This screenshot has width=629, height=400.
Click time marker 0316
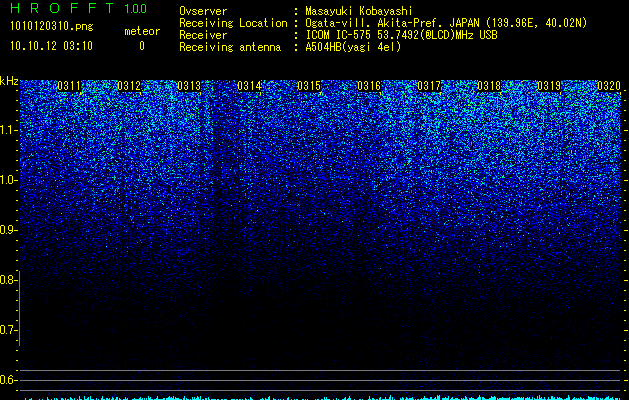point(369,86)
